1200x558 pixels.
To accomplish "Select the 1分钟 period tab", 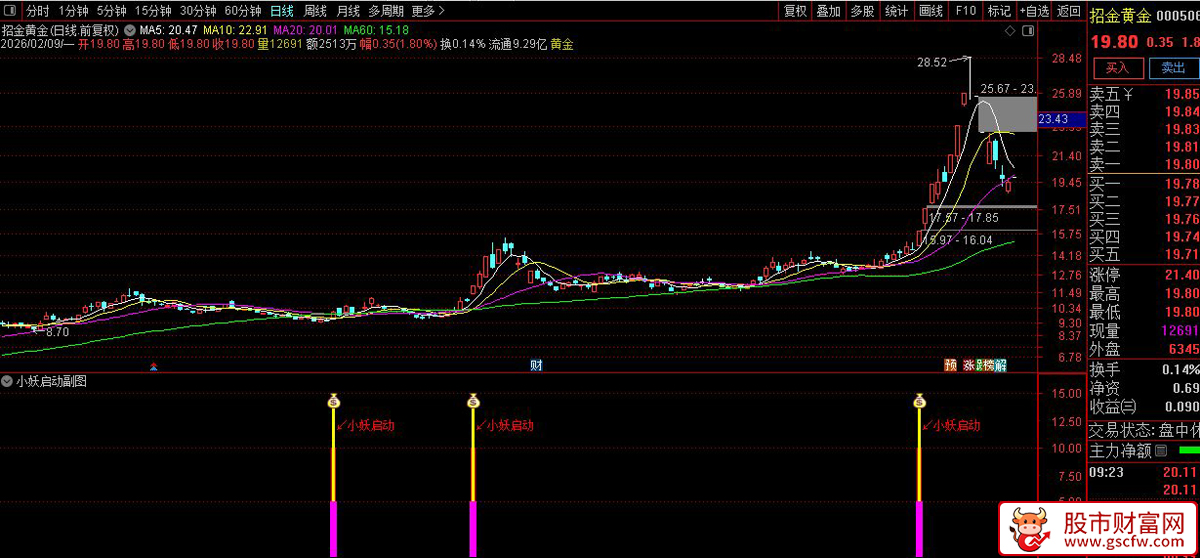I will click(75, 11).
